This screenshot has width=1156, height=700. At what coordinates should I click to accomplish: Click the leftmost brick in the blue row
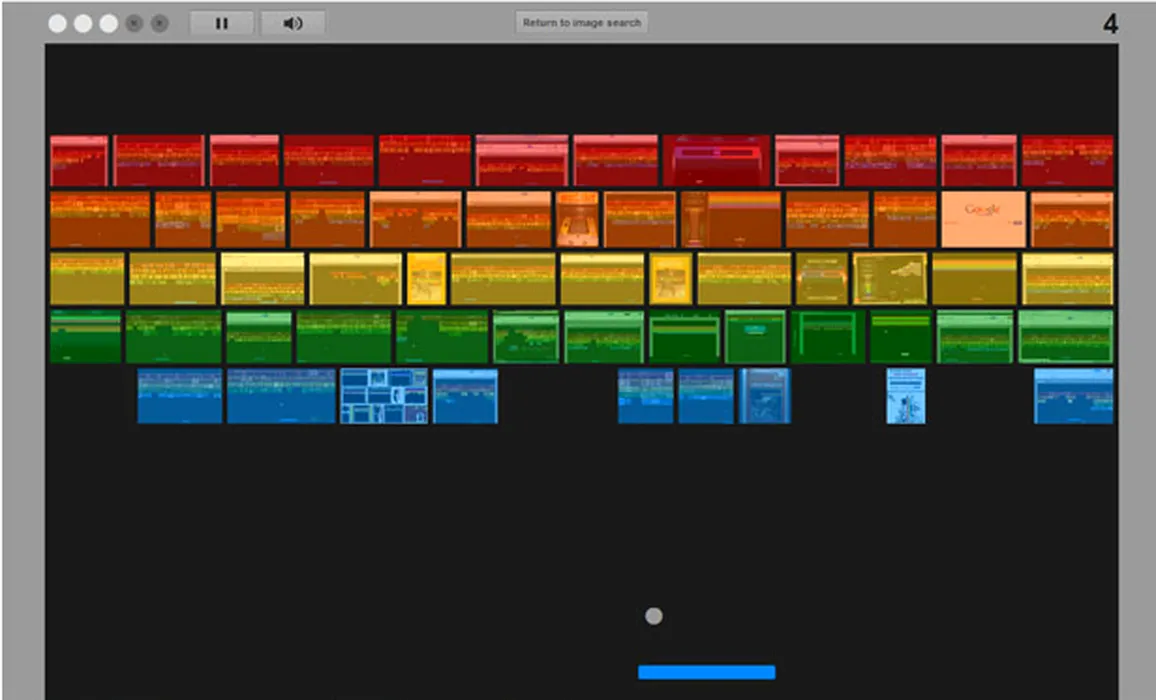[x=180, y=396]
